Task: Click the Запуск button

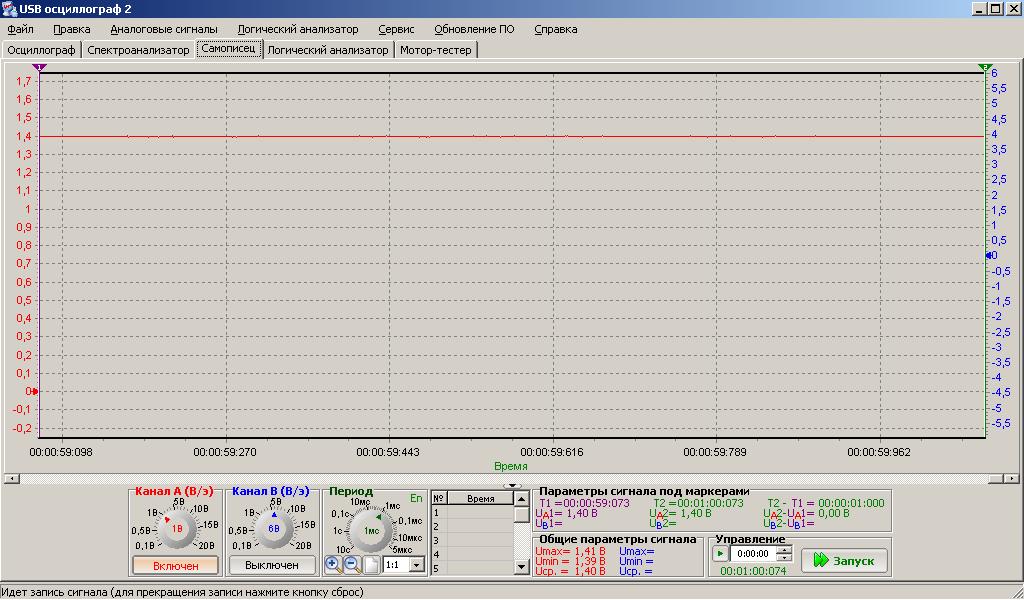Action: coord(844,561)
